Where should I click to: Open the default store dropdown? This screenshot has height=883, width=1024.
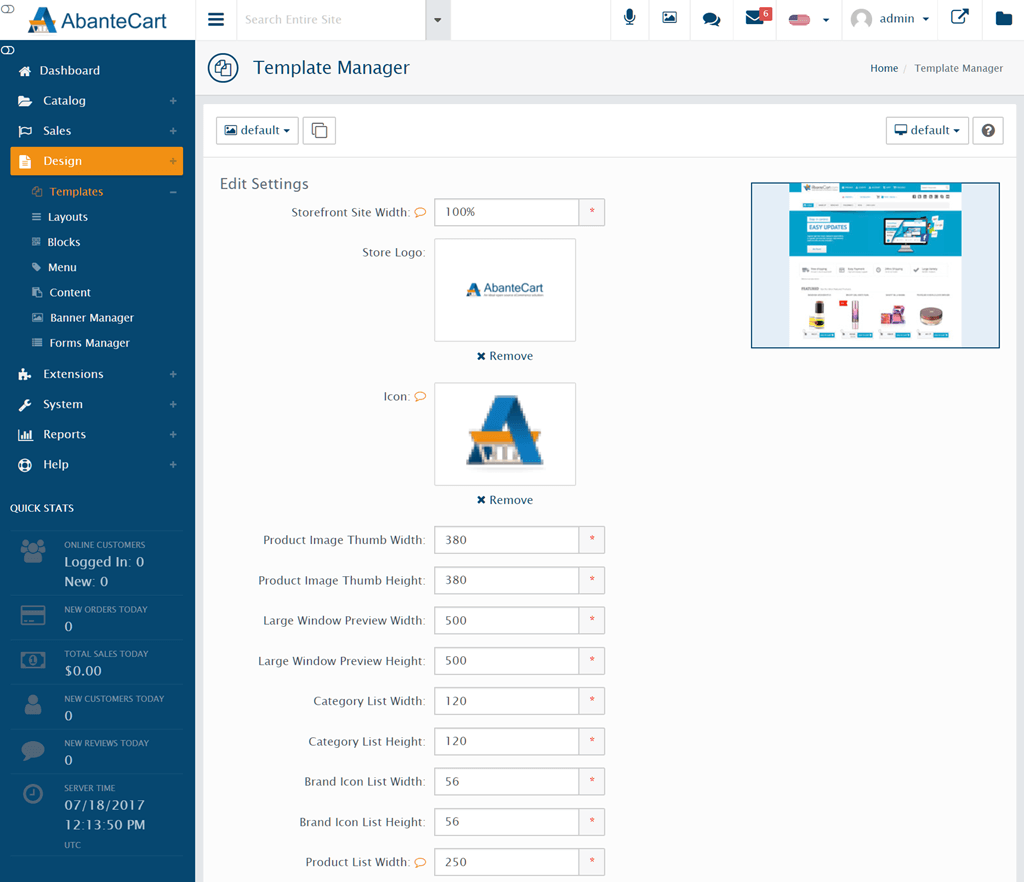pos(927,131)
